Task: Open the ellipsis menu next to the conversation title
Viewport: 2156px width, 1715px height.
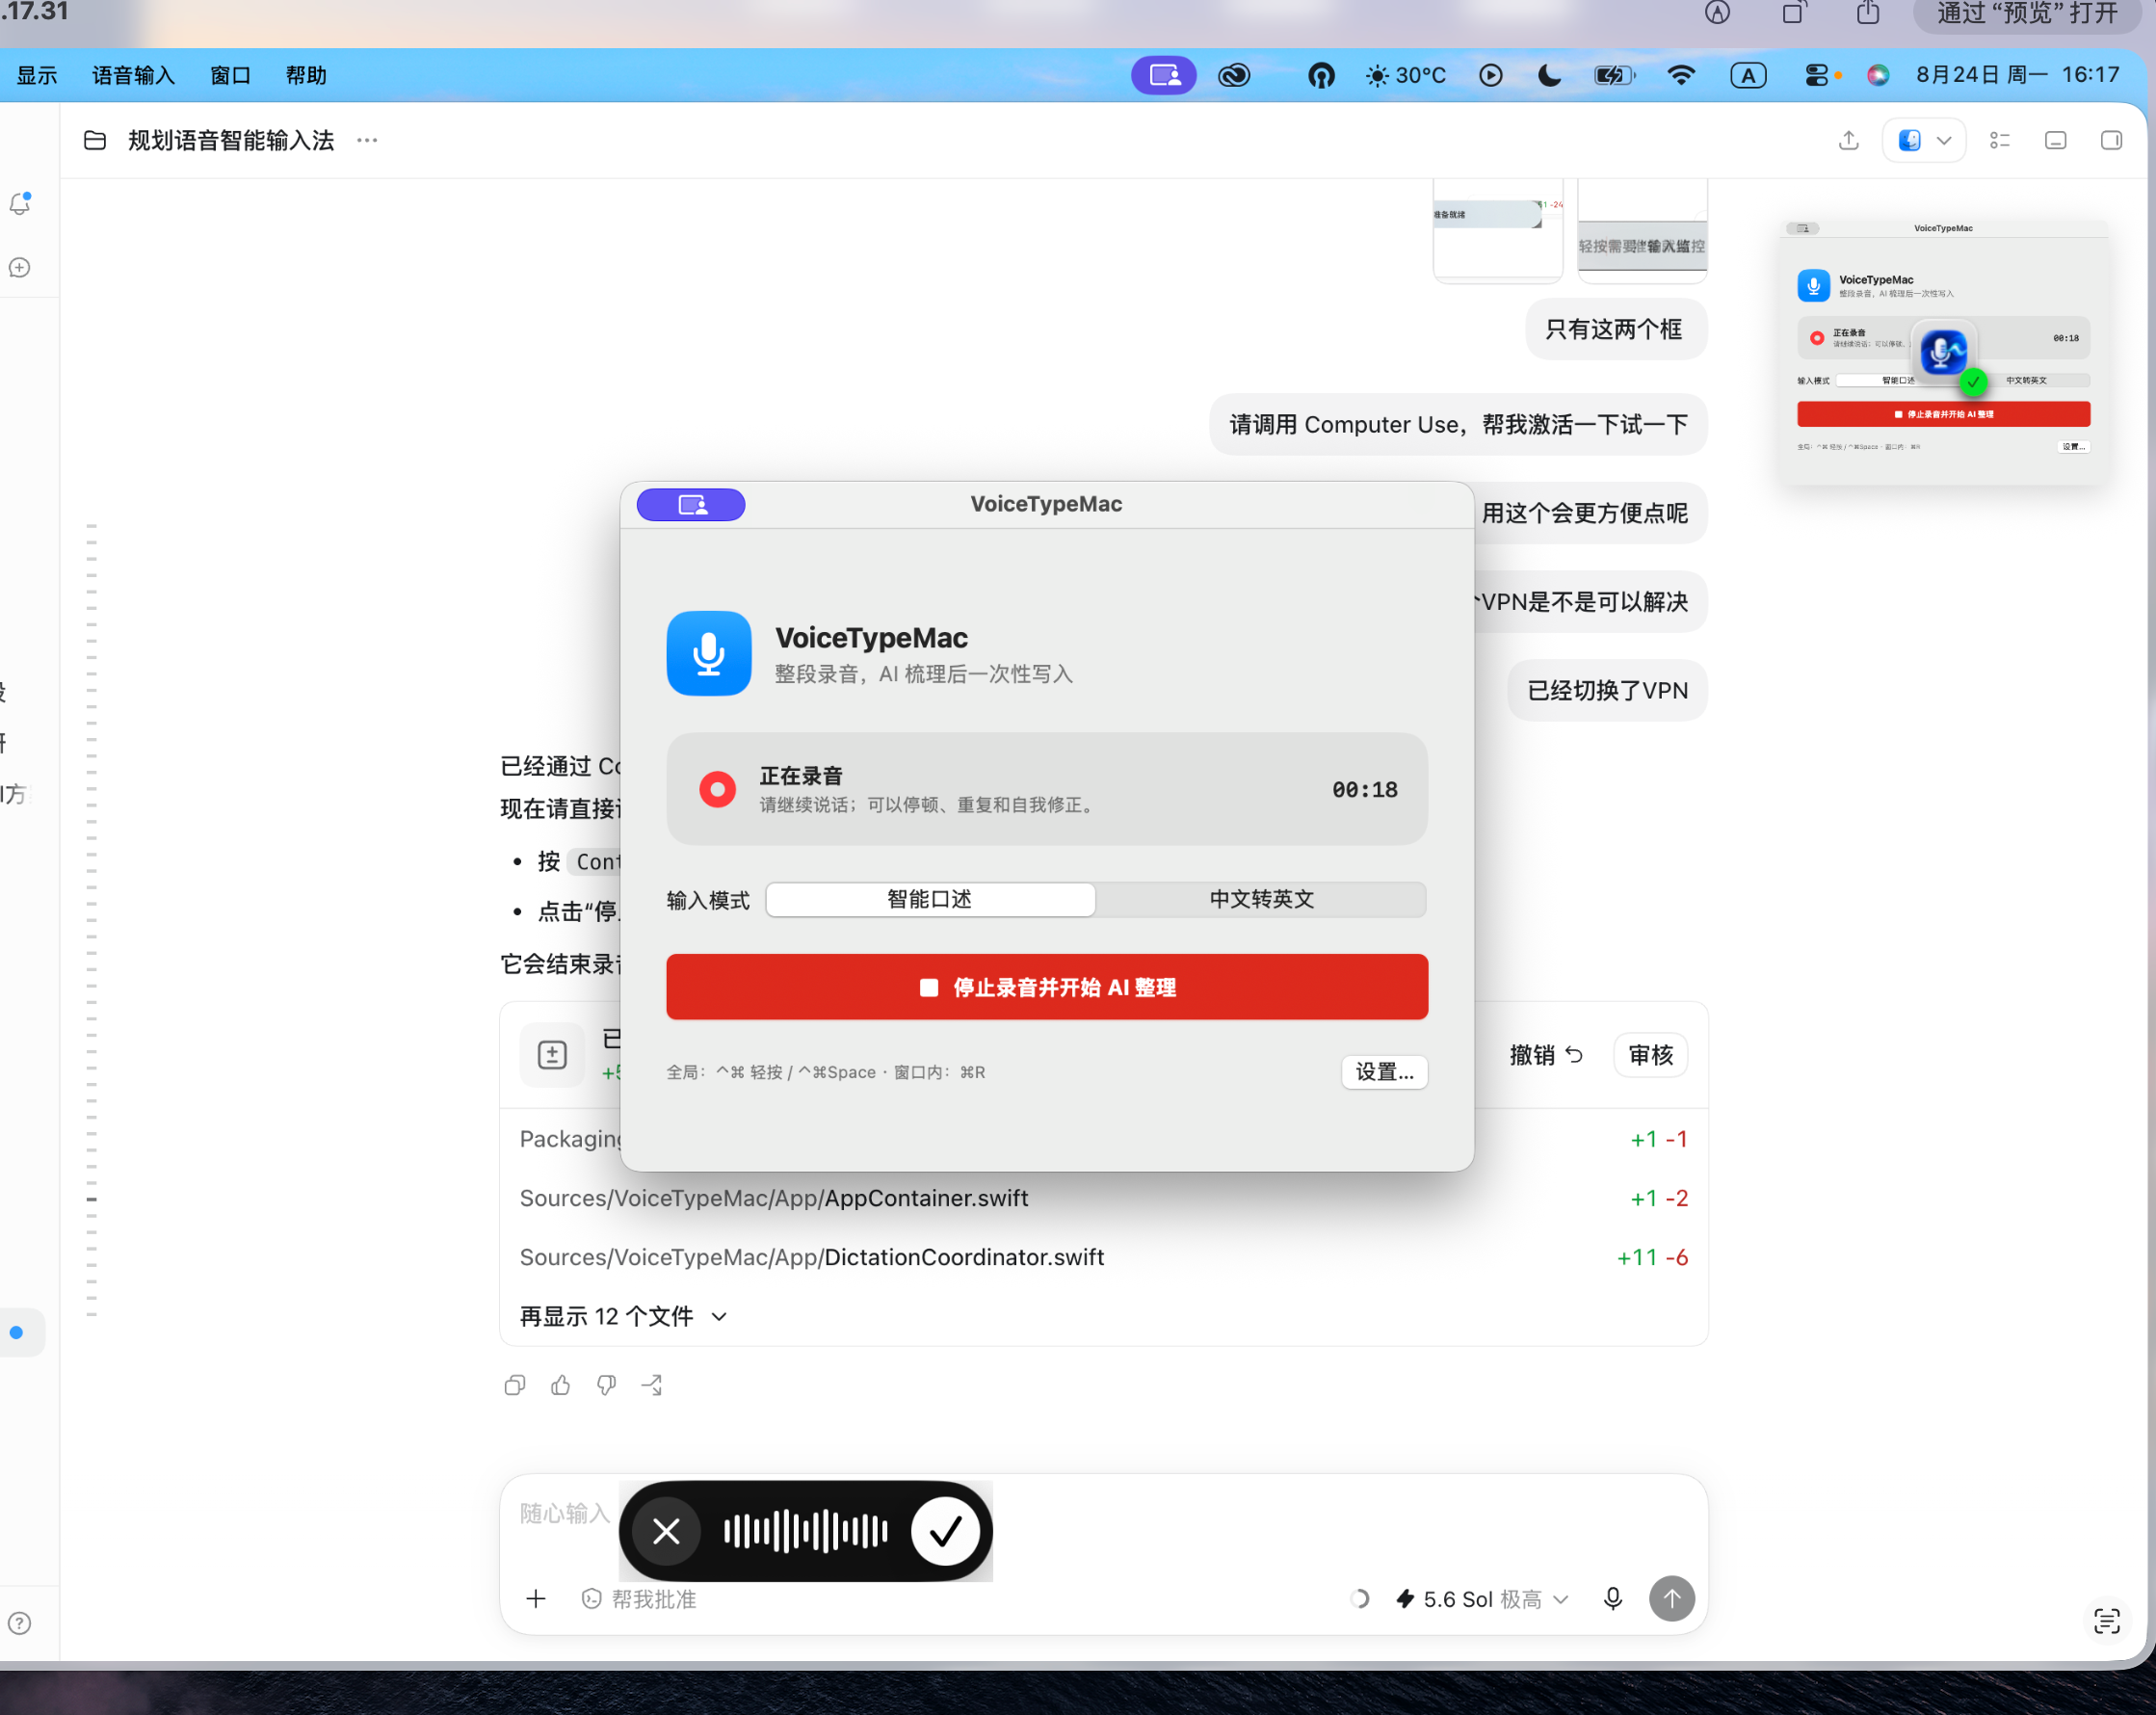Action: pos(367,140)
